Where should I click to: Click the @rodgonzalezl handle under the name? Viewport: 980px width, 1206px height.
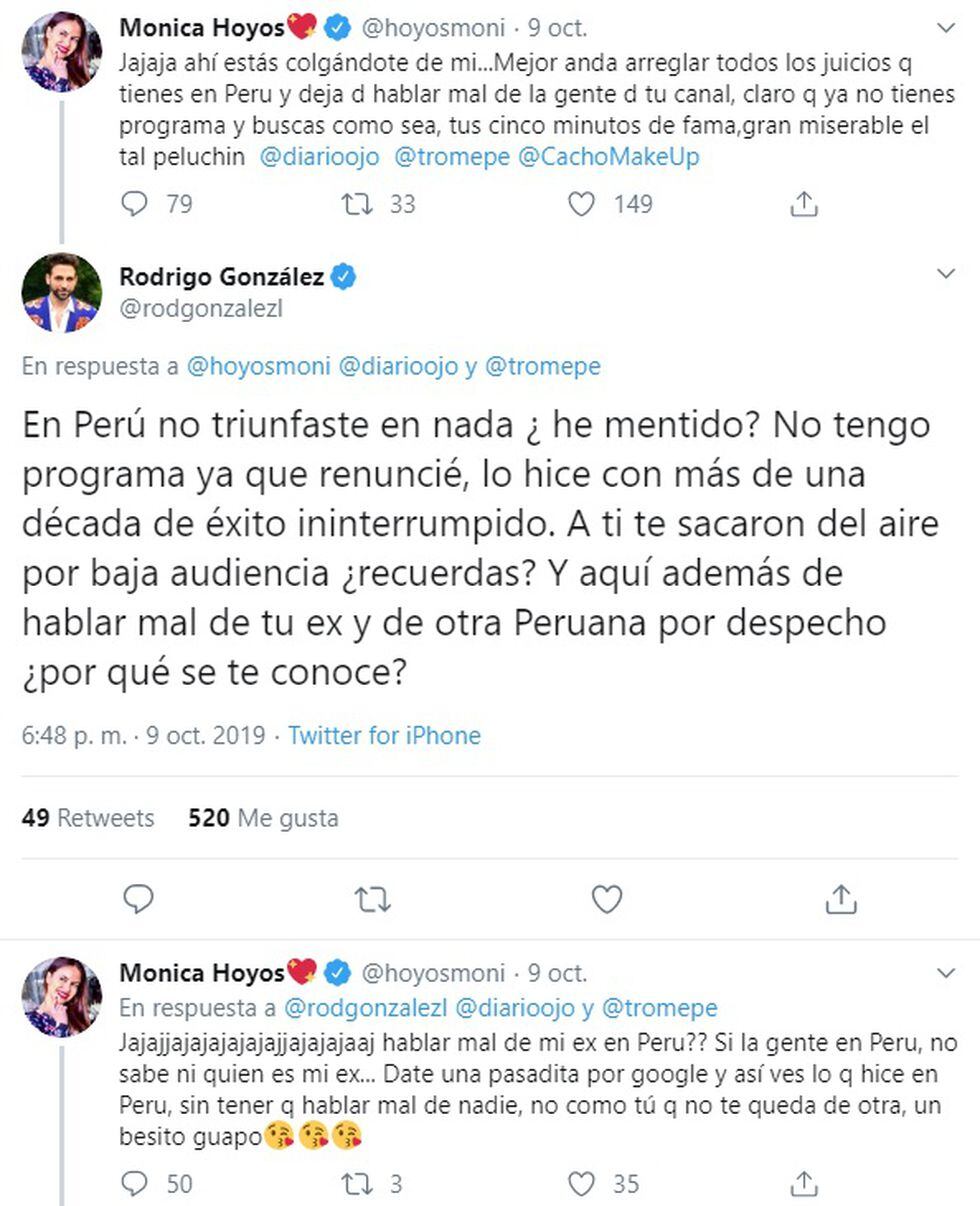click(x=201, y=309)
